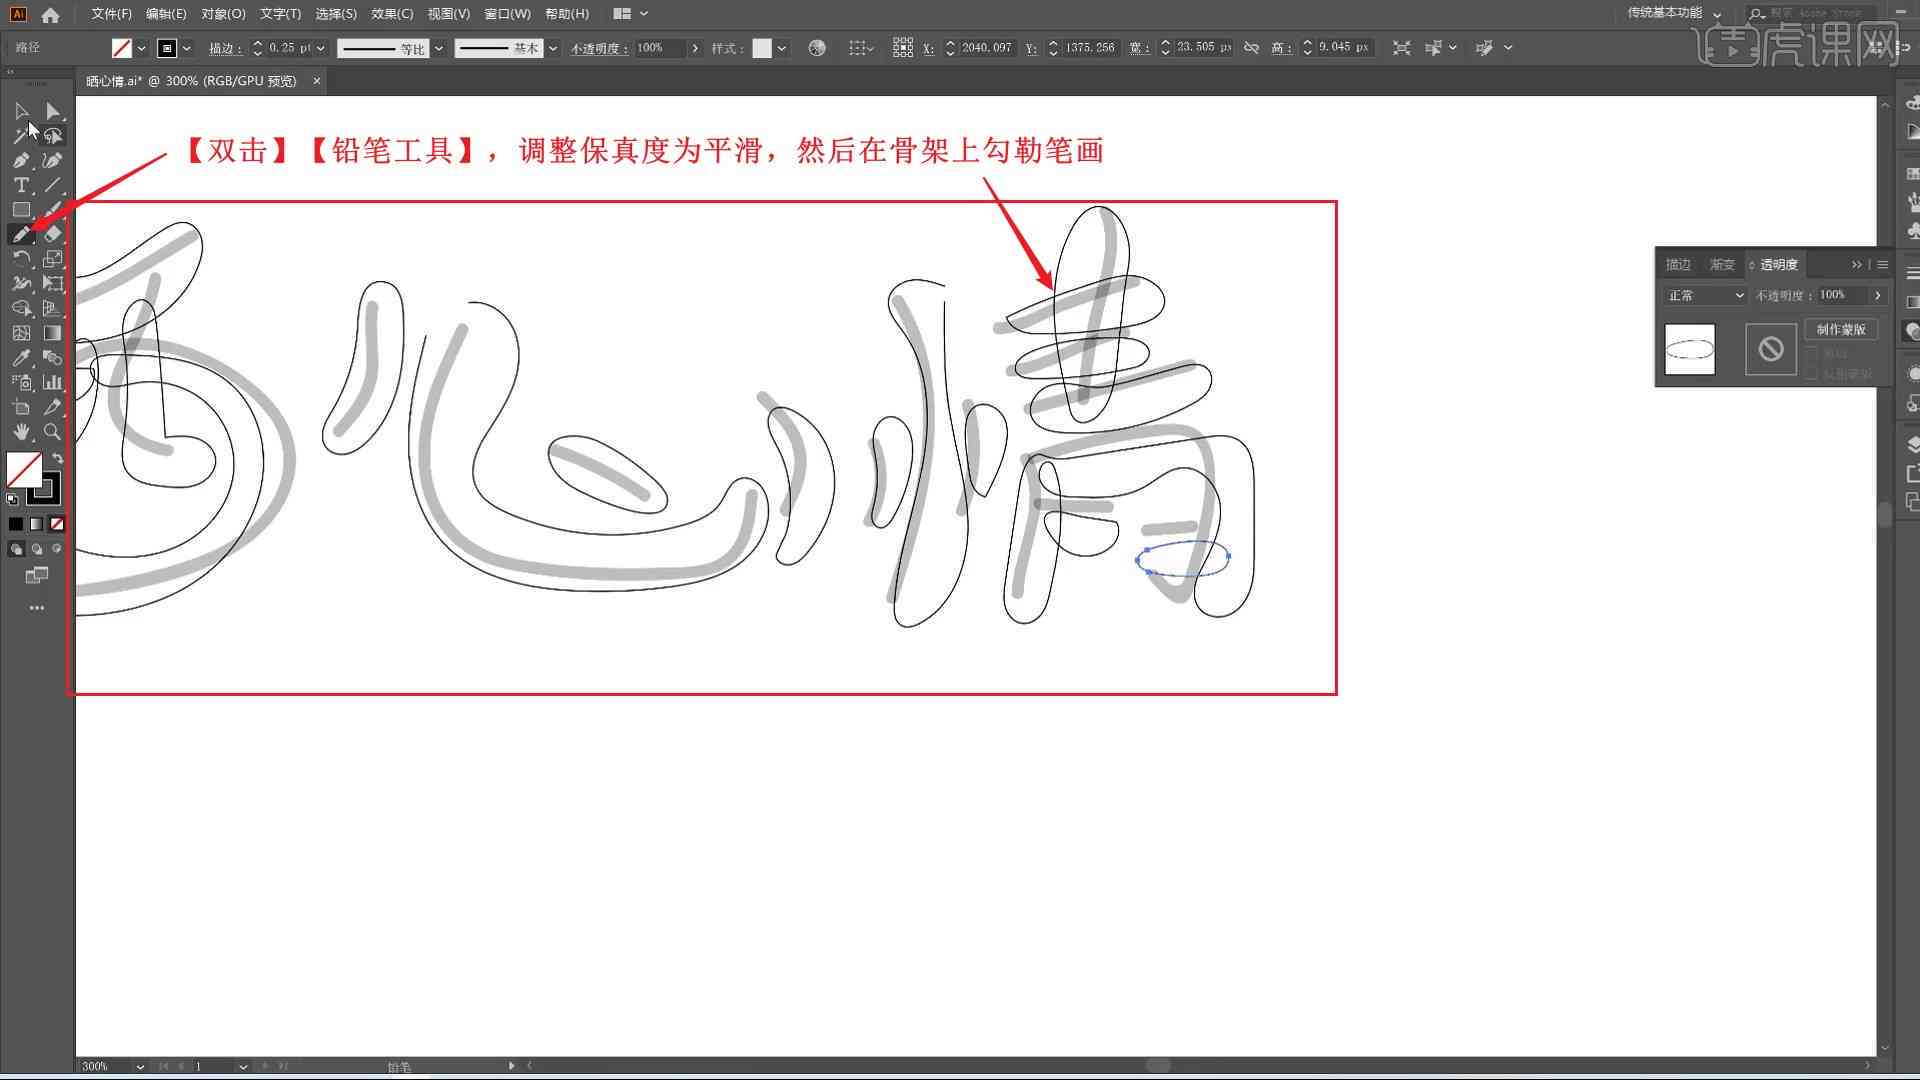Open the workspace switcher 传统基本功能

coord(1674,13)
